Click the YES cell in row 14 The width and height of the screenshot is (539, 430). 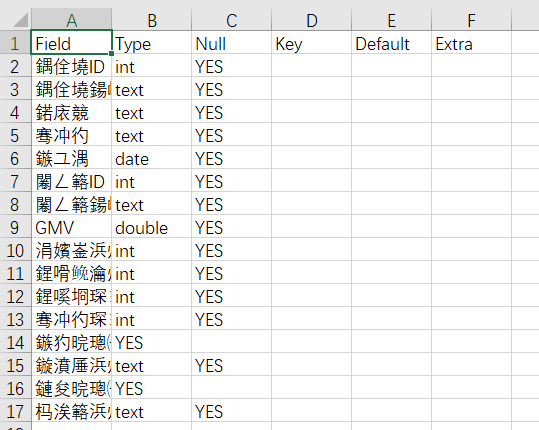point(152,342)
